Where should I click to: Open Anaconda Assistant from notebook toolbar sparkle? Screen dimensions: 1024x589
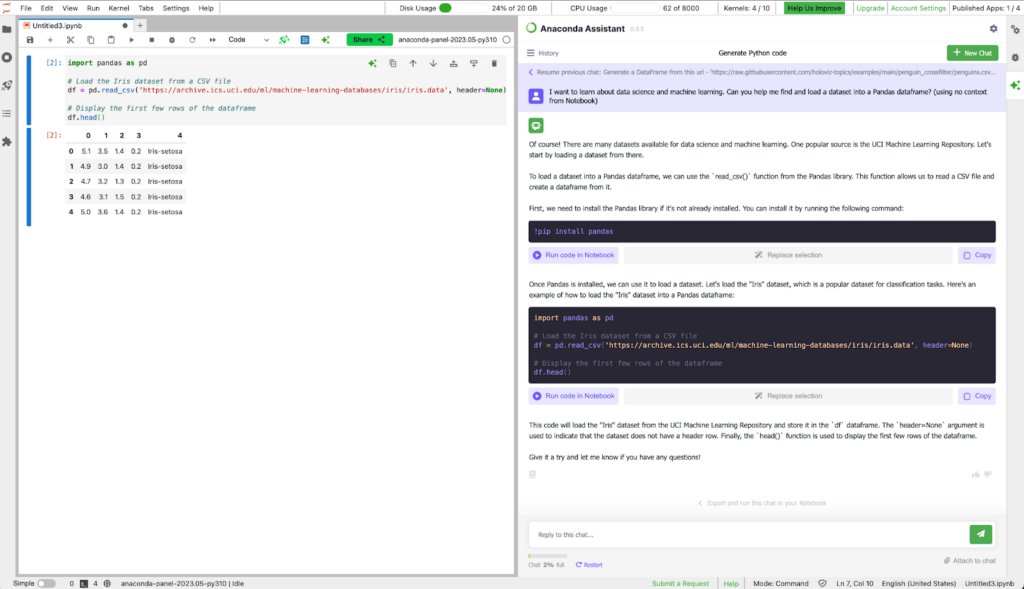pyautogui.click(x=325, y=40)
